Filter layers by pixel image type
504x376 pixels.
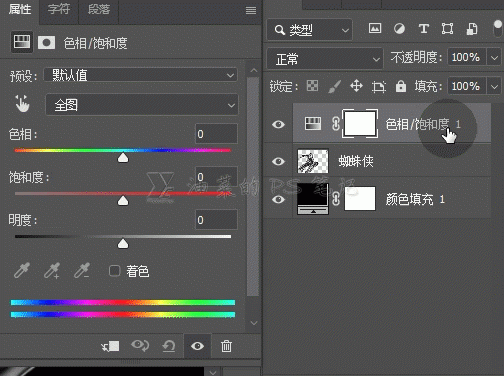pyautogui.click(x=375, y=29)
